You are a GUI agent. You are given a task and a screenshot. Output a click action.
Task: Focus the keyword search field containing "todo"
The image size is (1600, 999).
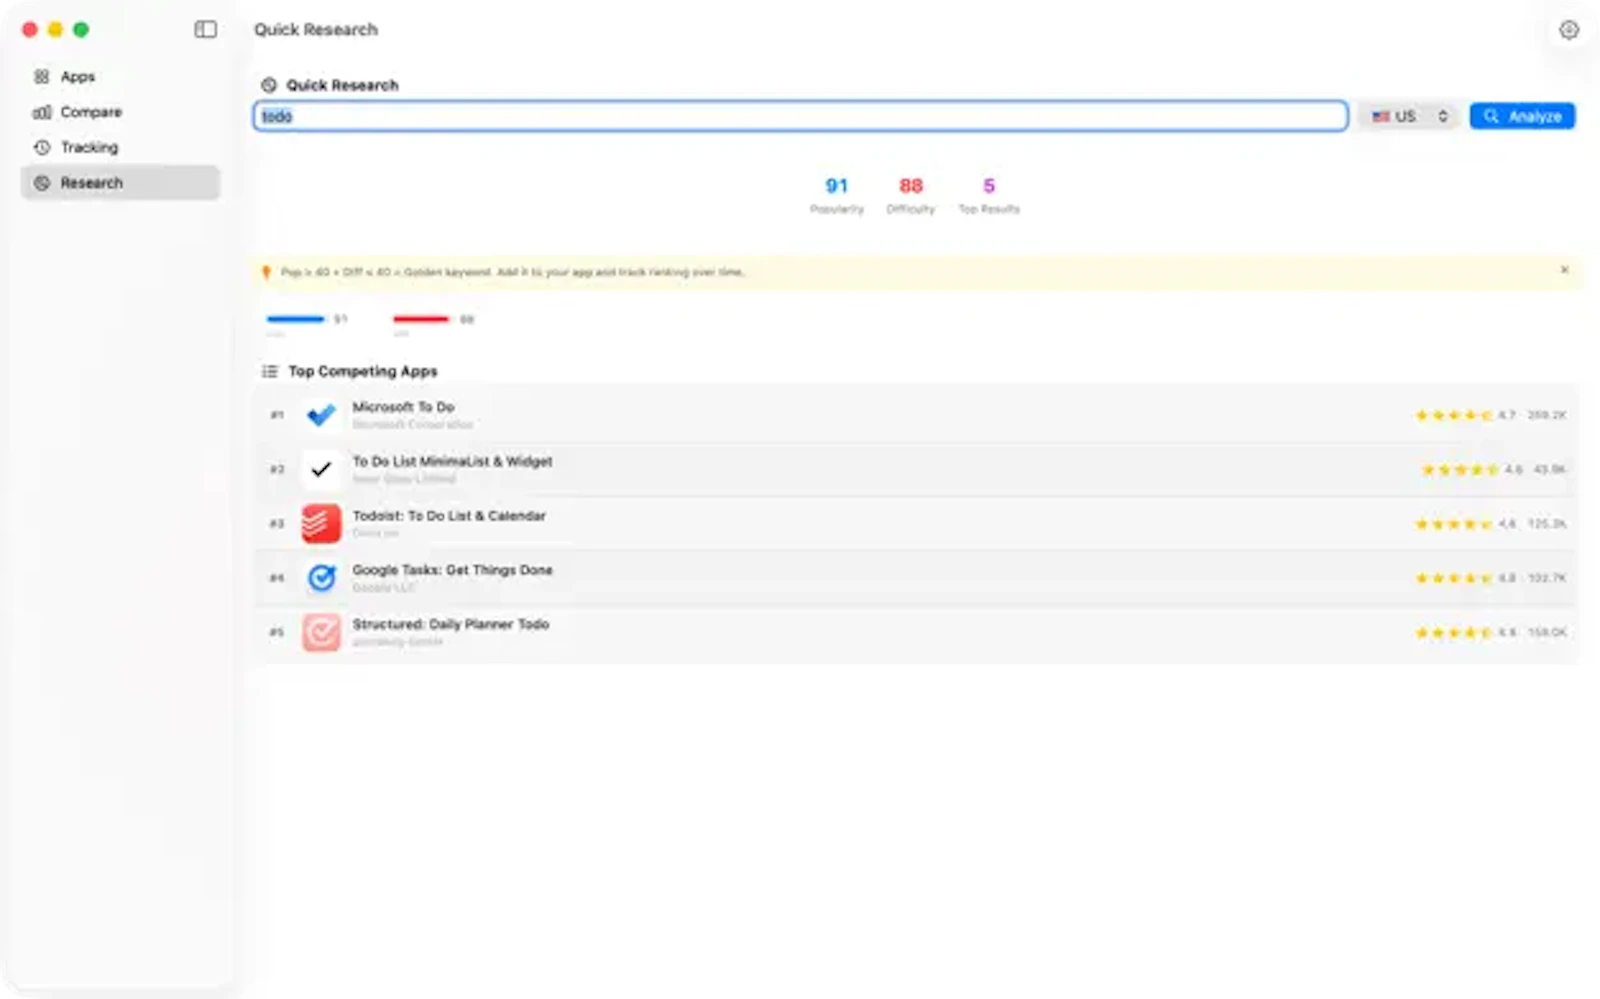point(800,116)
